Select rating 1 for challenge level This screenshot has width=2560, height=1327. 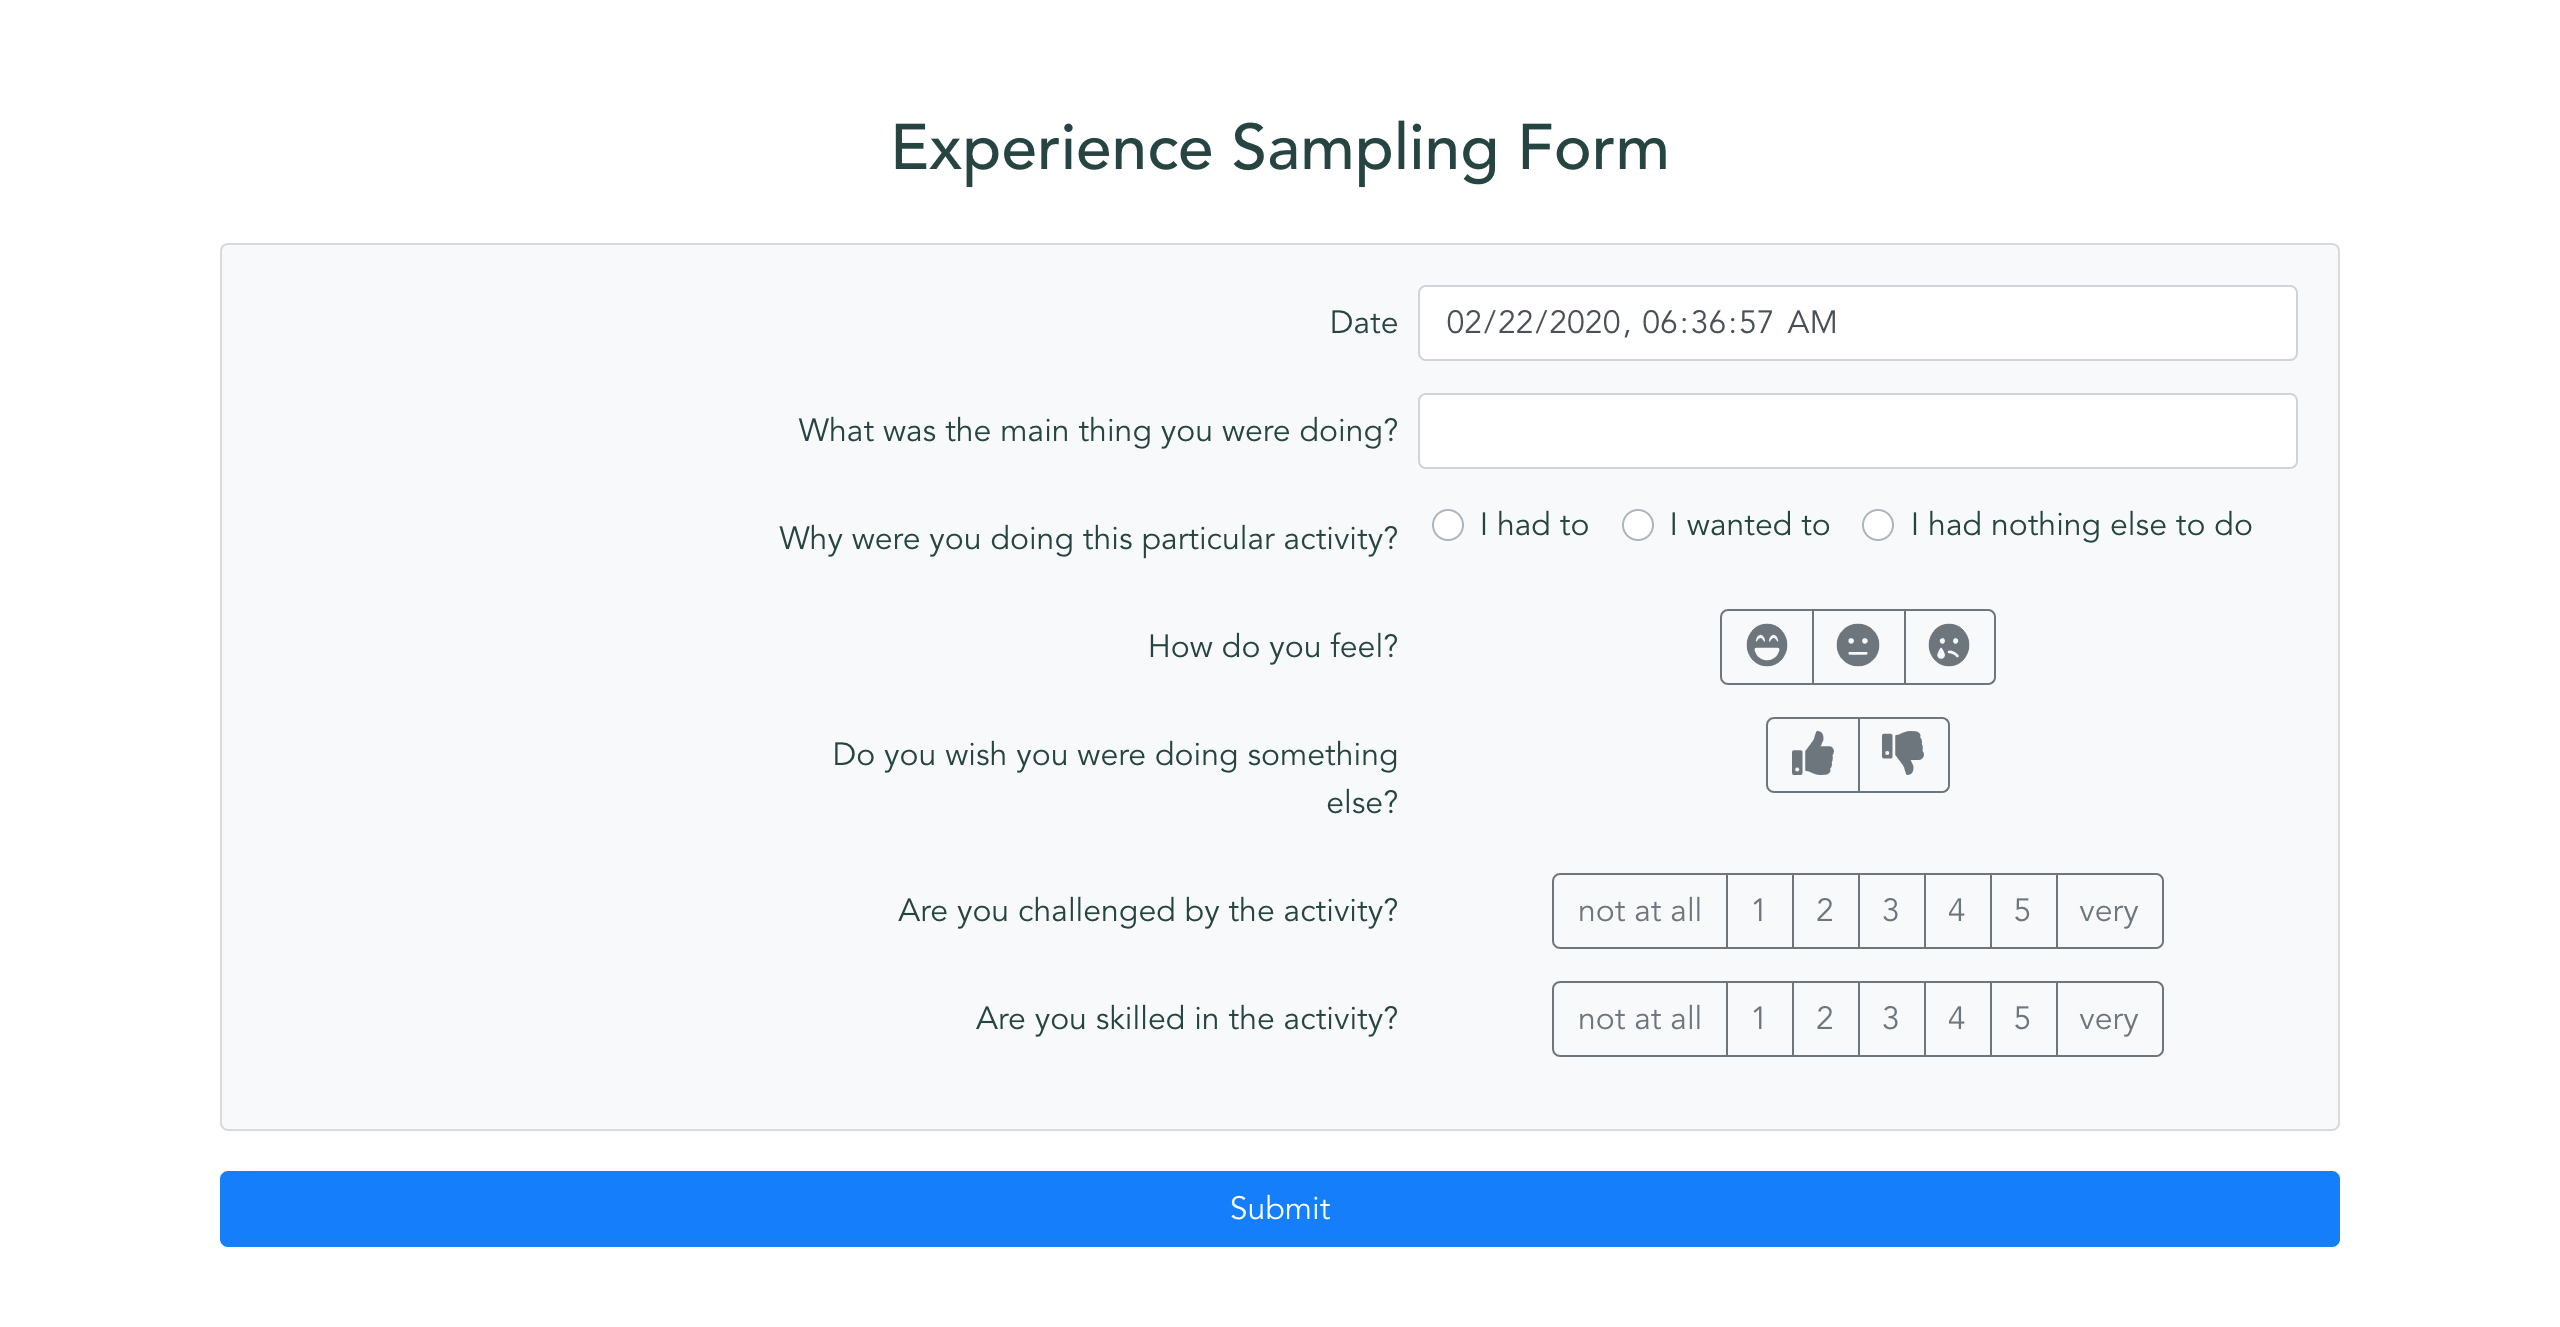coord(1760,911)
